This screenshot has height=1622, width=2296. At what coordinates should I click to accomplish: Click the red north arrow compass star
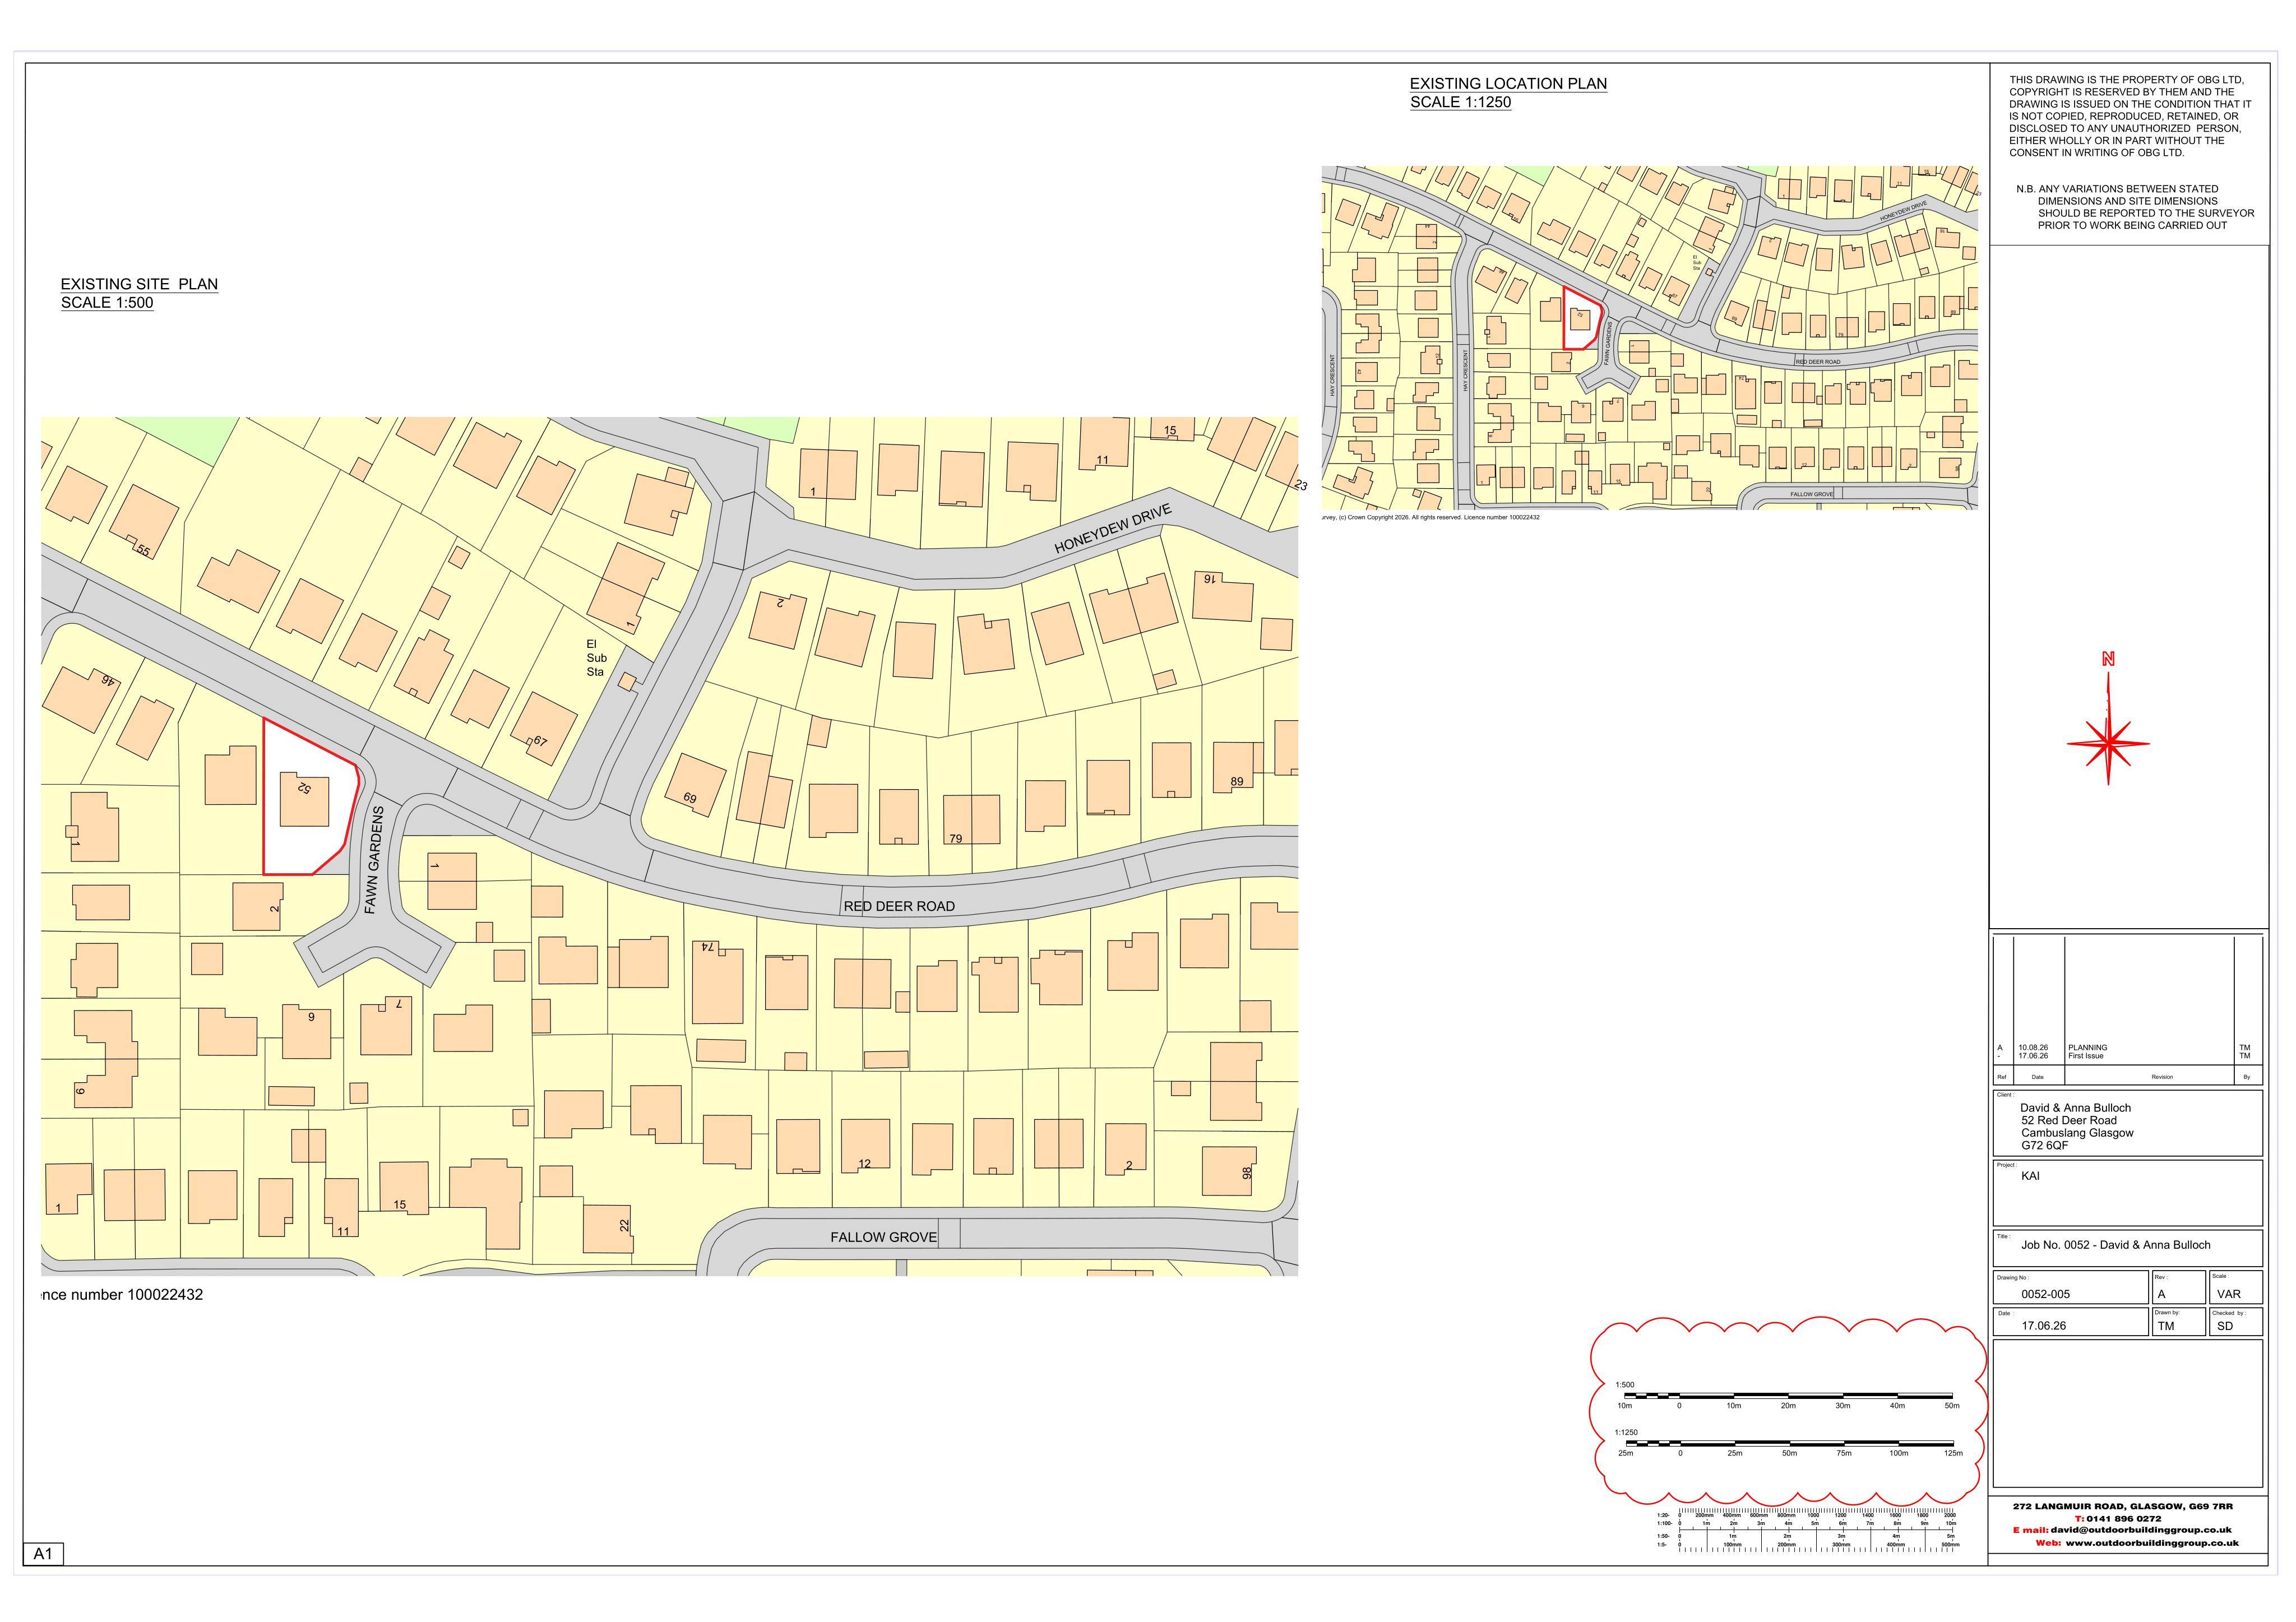tap(2108, 743)
